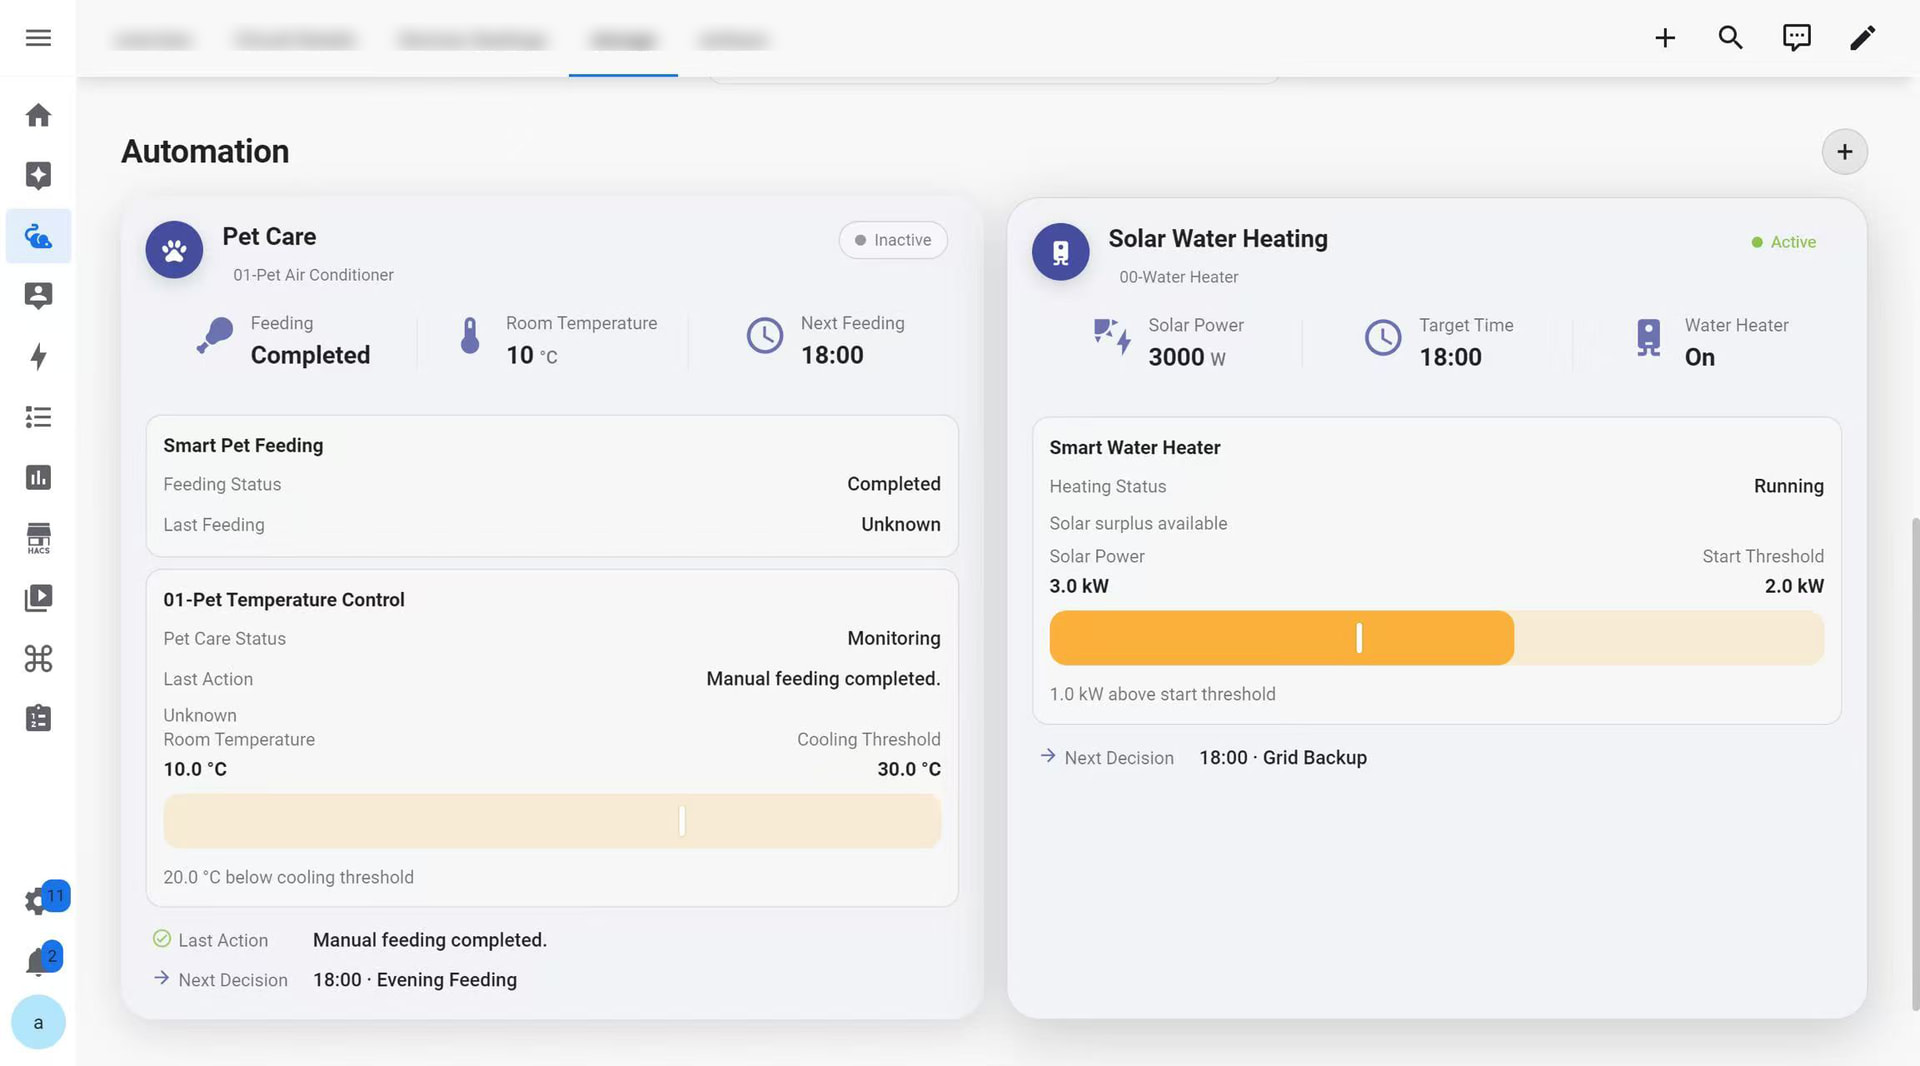Click the top bar plus icon
Viewport: 1920px width, 1066px height.
click(1665, 38)
